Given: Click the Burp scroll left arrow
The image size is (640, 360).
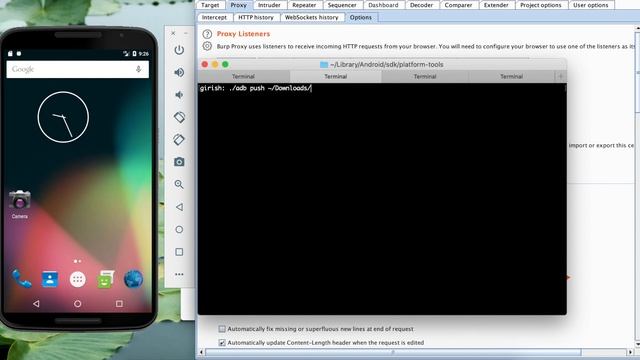Looking at the screenshot, I should coord(201,352).
